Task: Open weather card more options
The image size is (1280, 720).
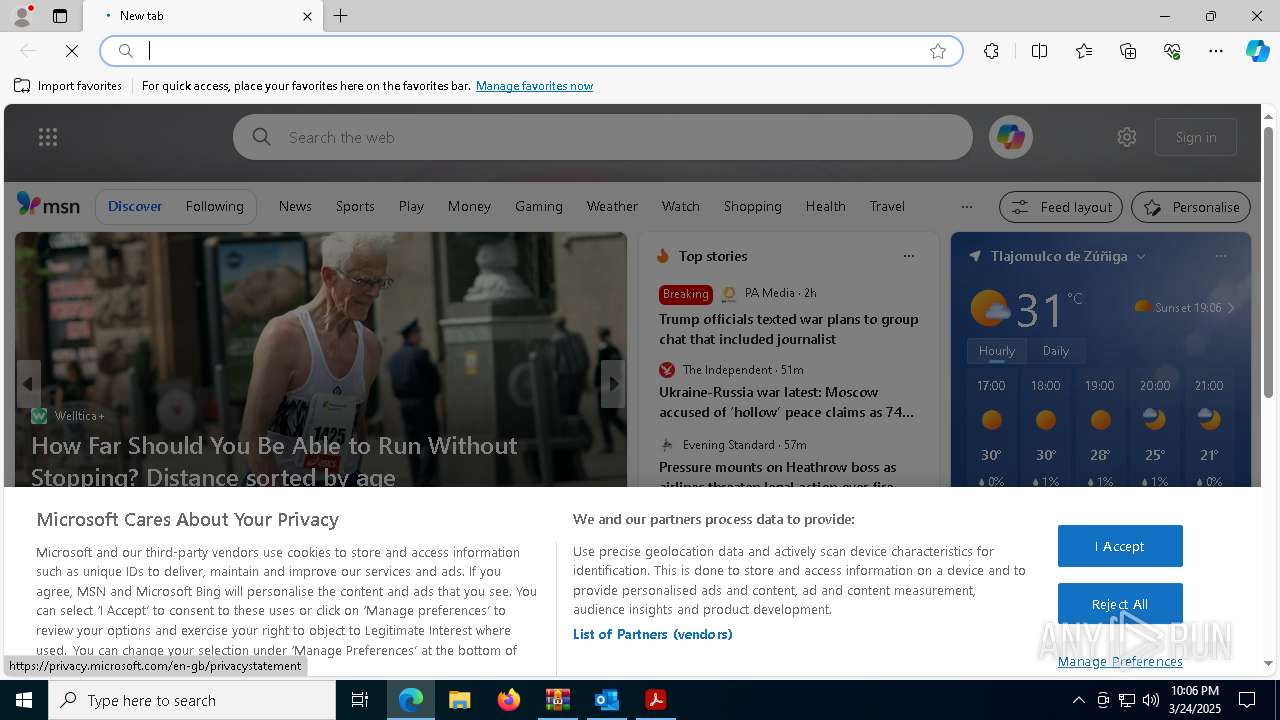Action: tap(1220, 256)
